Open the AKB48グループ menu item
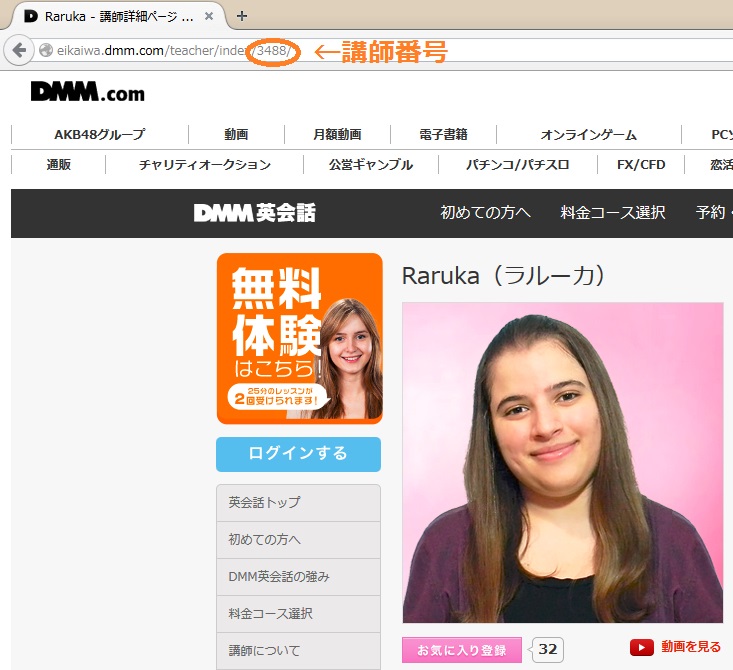733x670 pixels. pyautogui.click(x=100, y=135)
